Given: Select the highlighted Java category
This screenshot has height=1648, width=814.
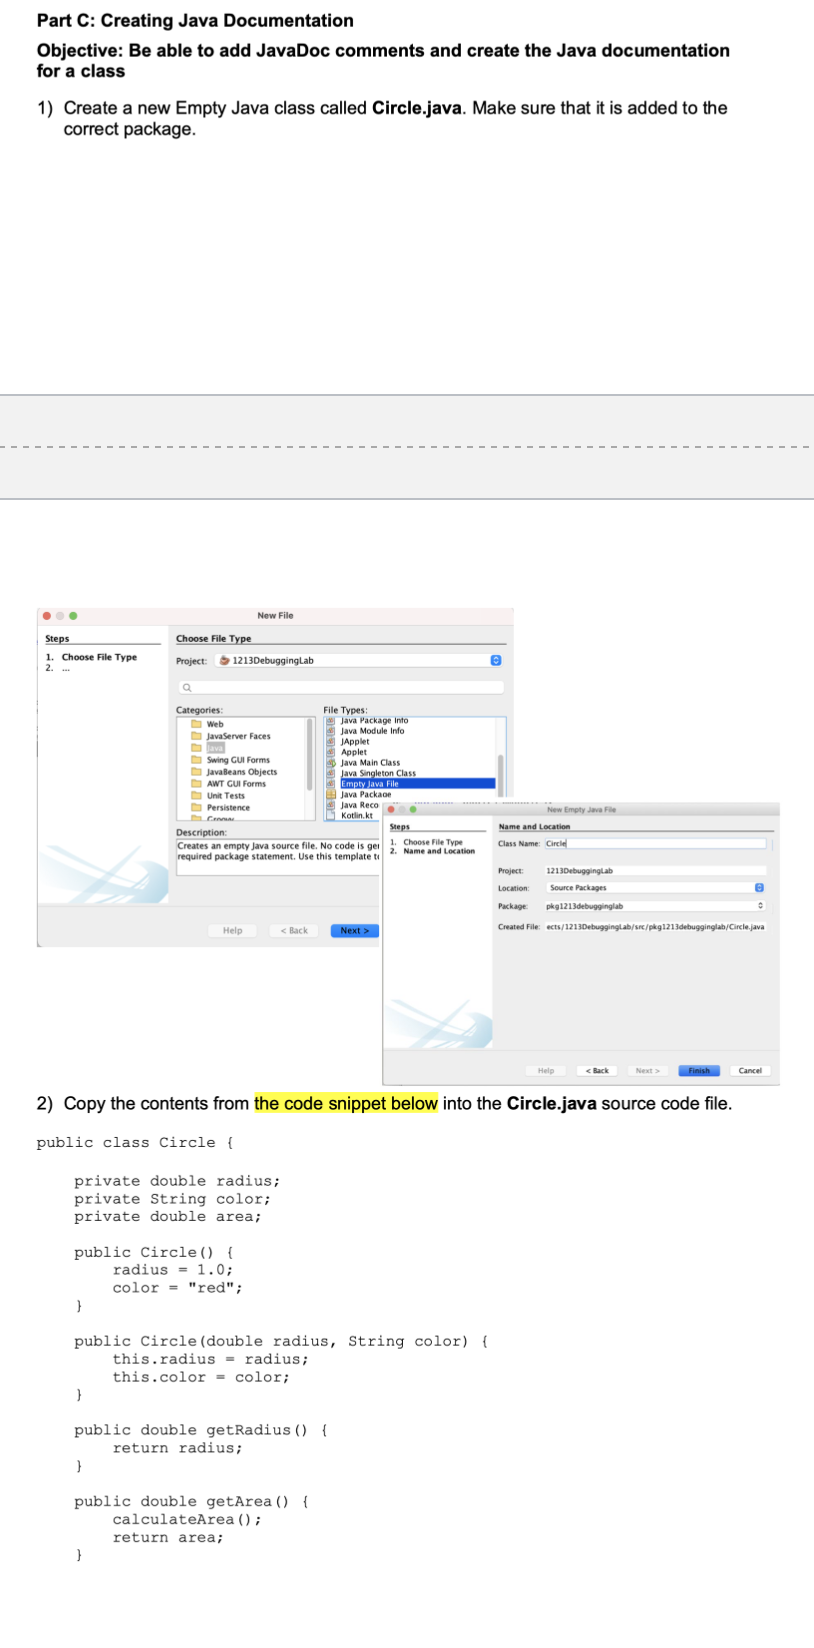Looking at the screenshot, I should coord(209,748).
